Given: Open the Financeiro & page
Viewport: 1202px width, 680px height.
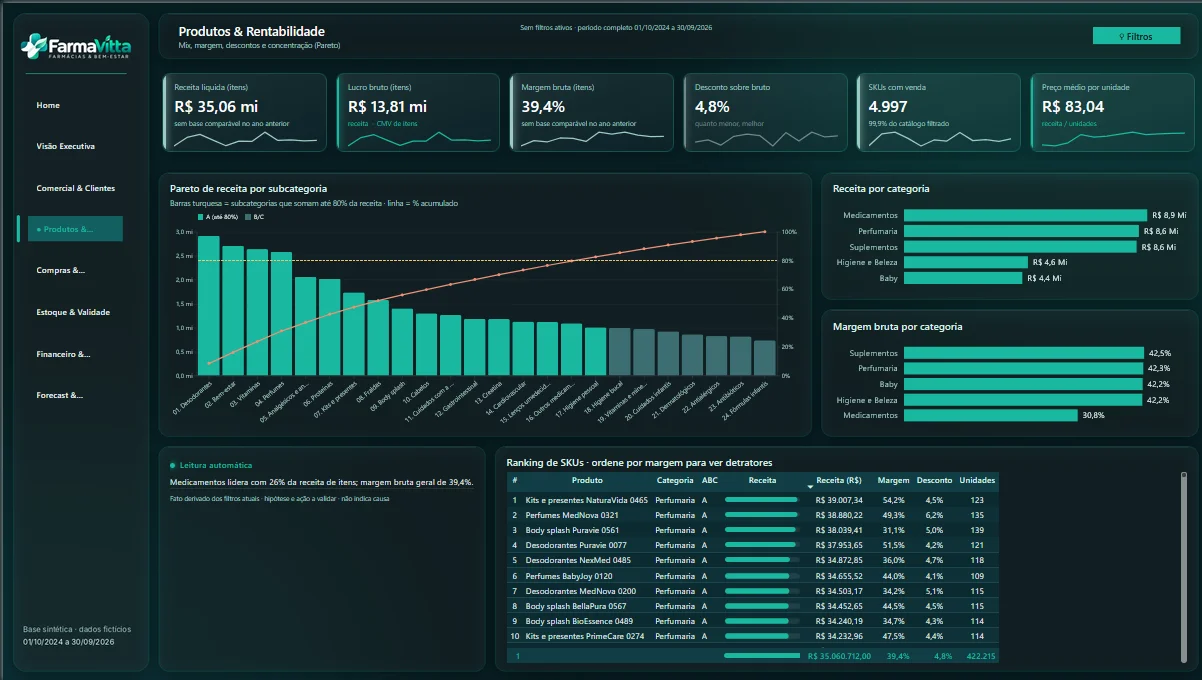Looking at the screenshot, I should coord(63,353).
